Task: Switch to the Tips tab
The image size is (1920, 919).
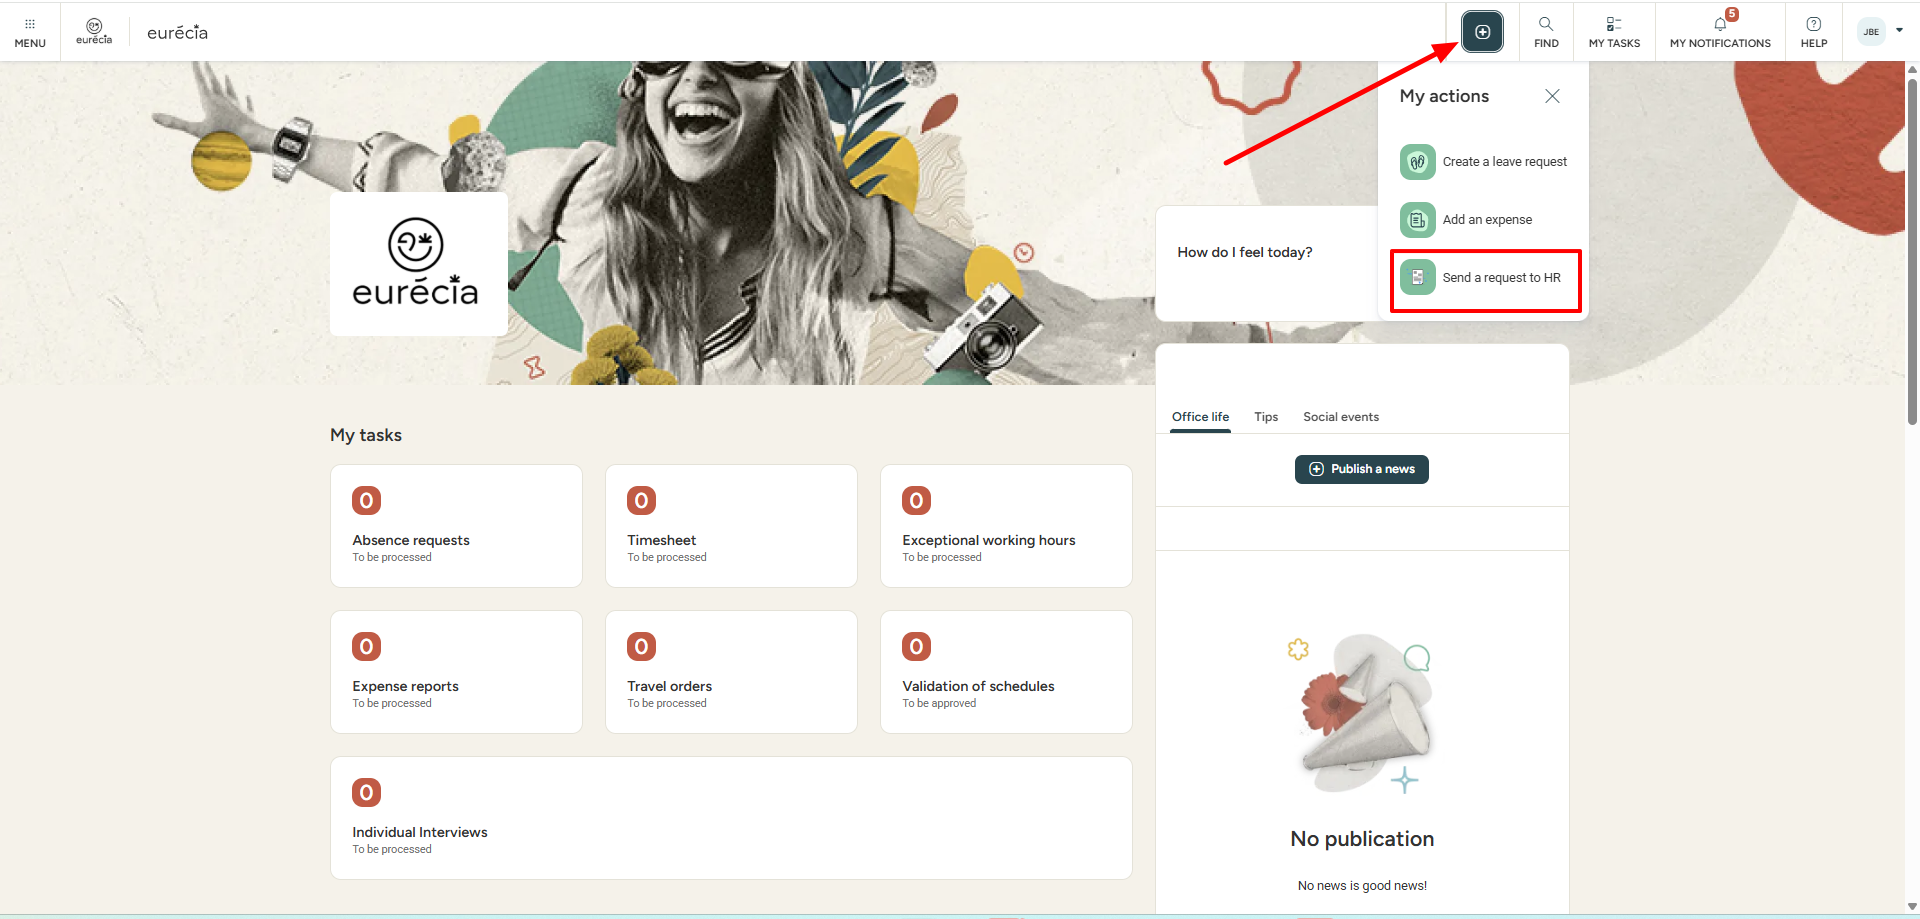Action: point(1266,417)
